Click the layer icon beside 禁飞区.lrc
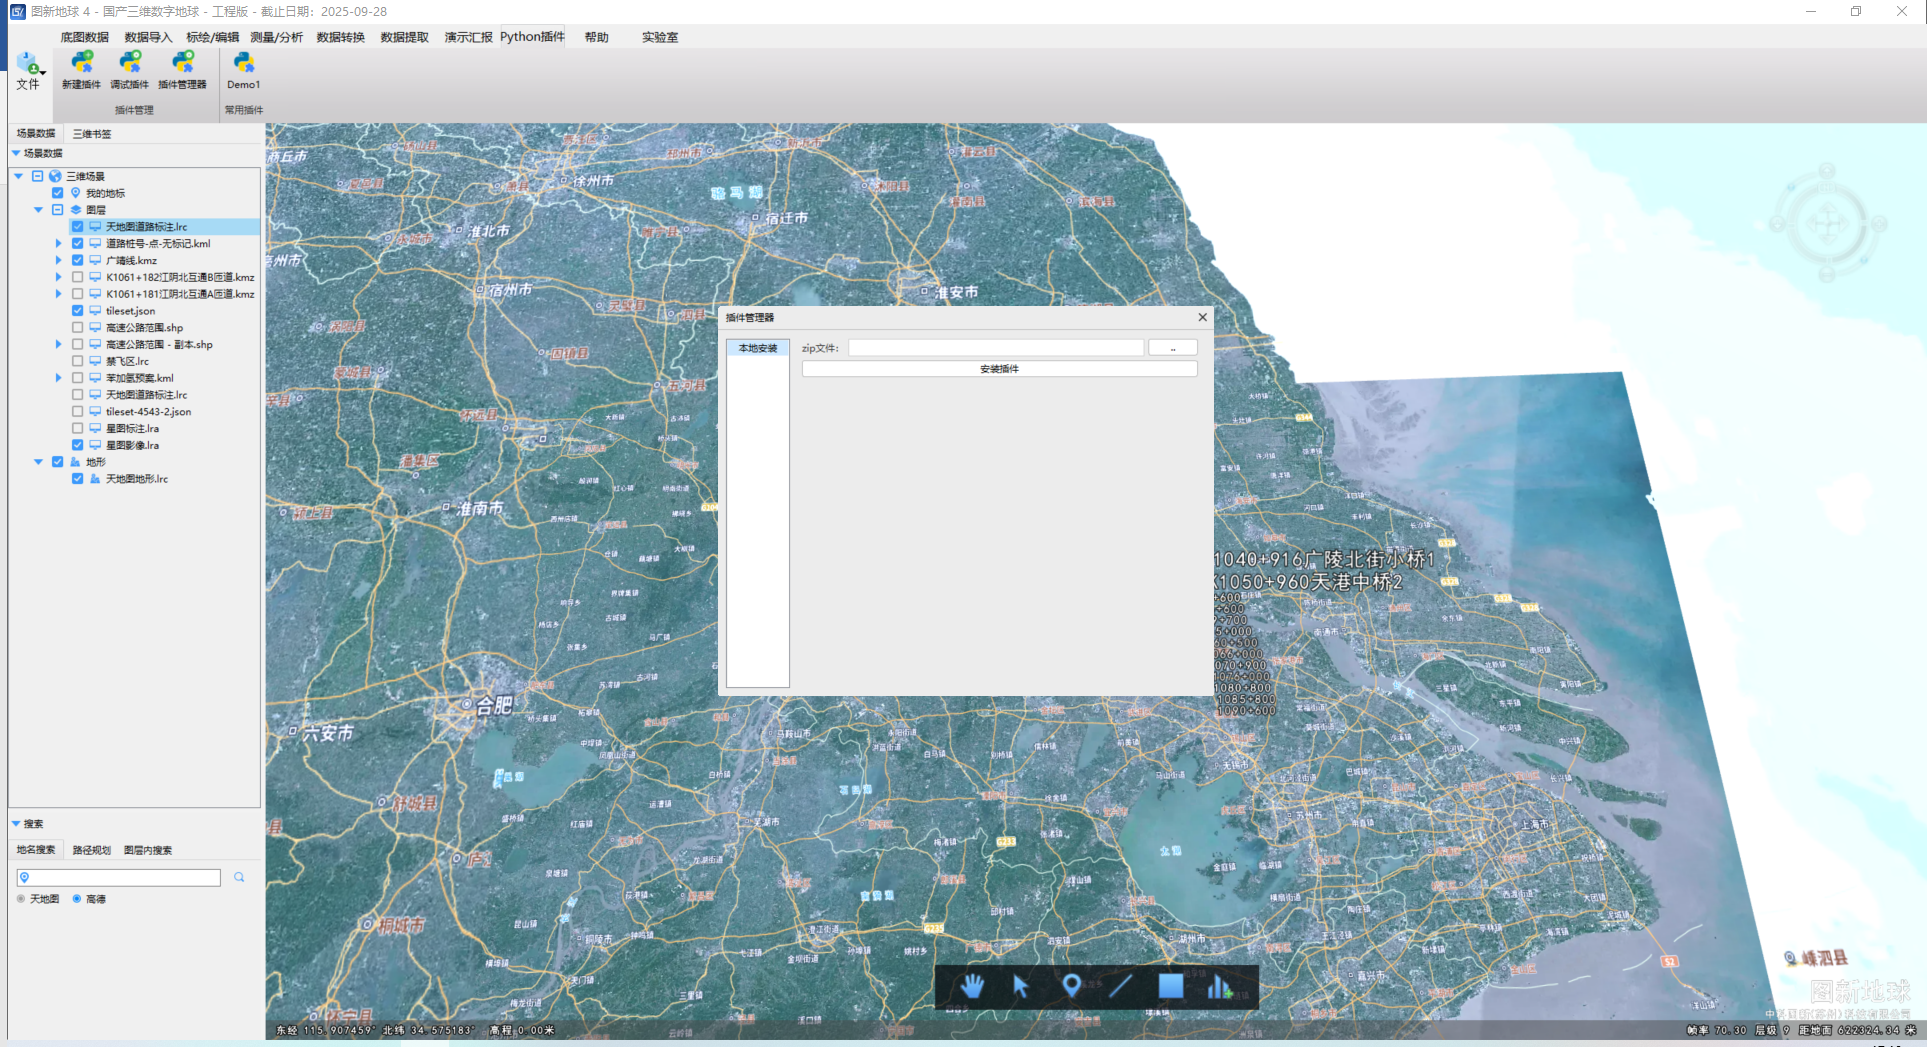This screenshot has height=1047, width=1927. (x=95, y=361)
